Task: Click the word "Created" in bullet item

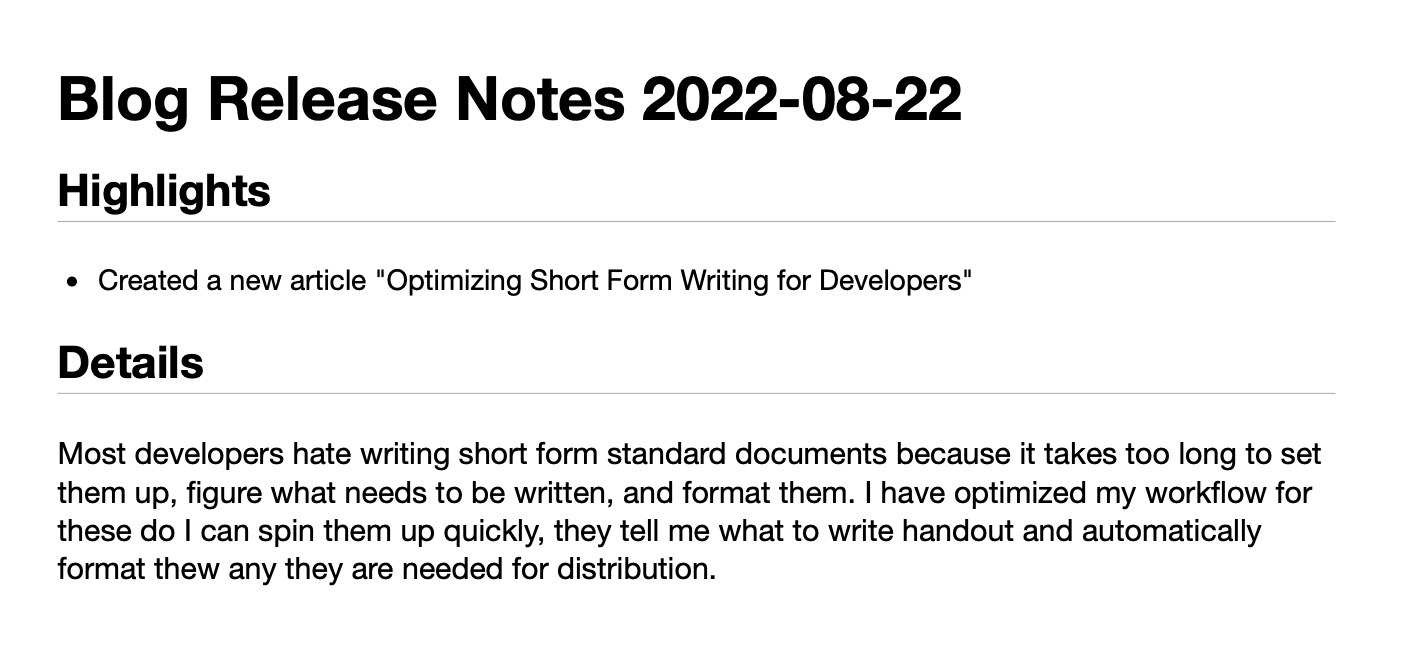Action: pyautogui.click(x=149, y=281)
